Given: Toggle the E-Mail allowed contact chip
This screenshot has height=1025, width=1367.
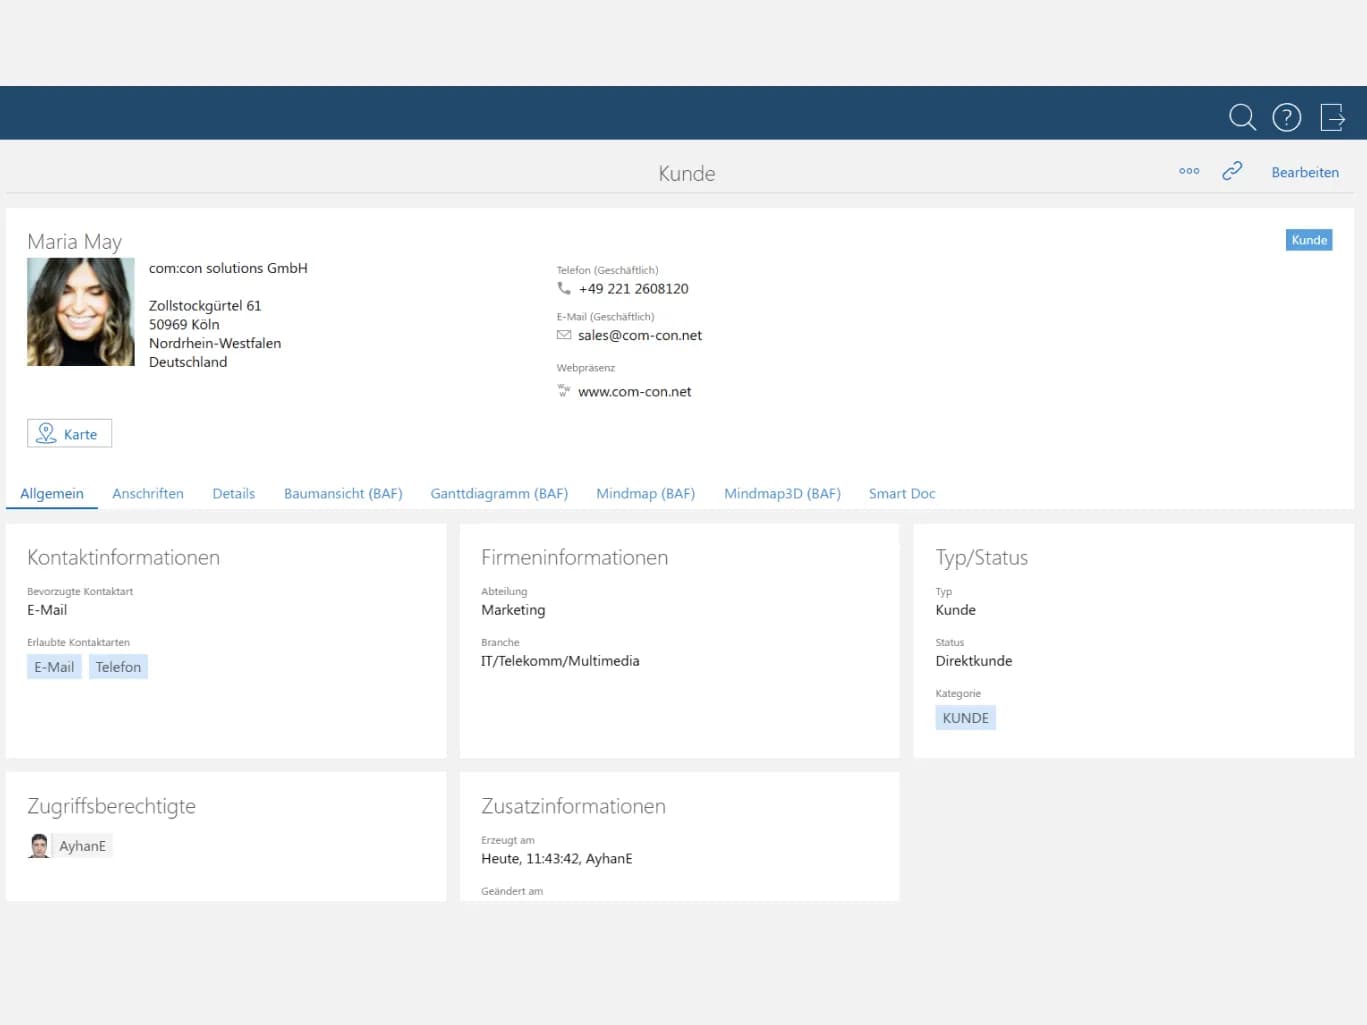Looking at the screenshot, I should [54, 666].
